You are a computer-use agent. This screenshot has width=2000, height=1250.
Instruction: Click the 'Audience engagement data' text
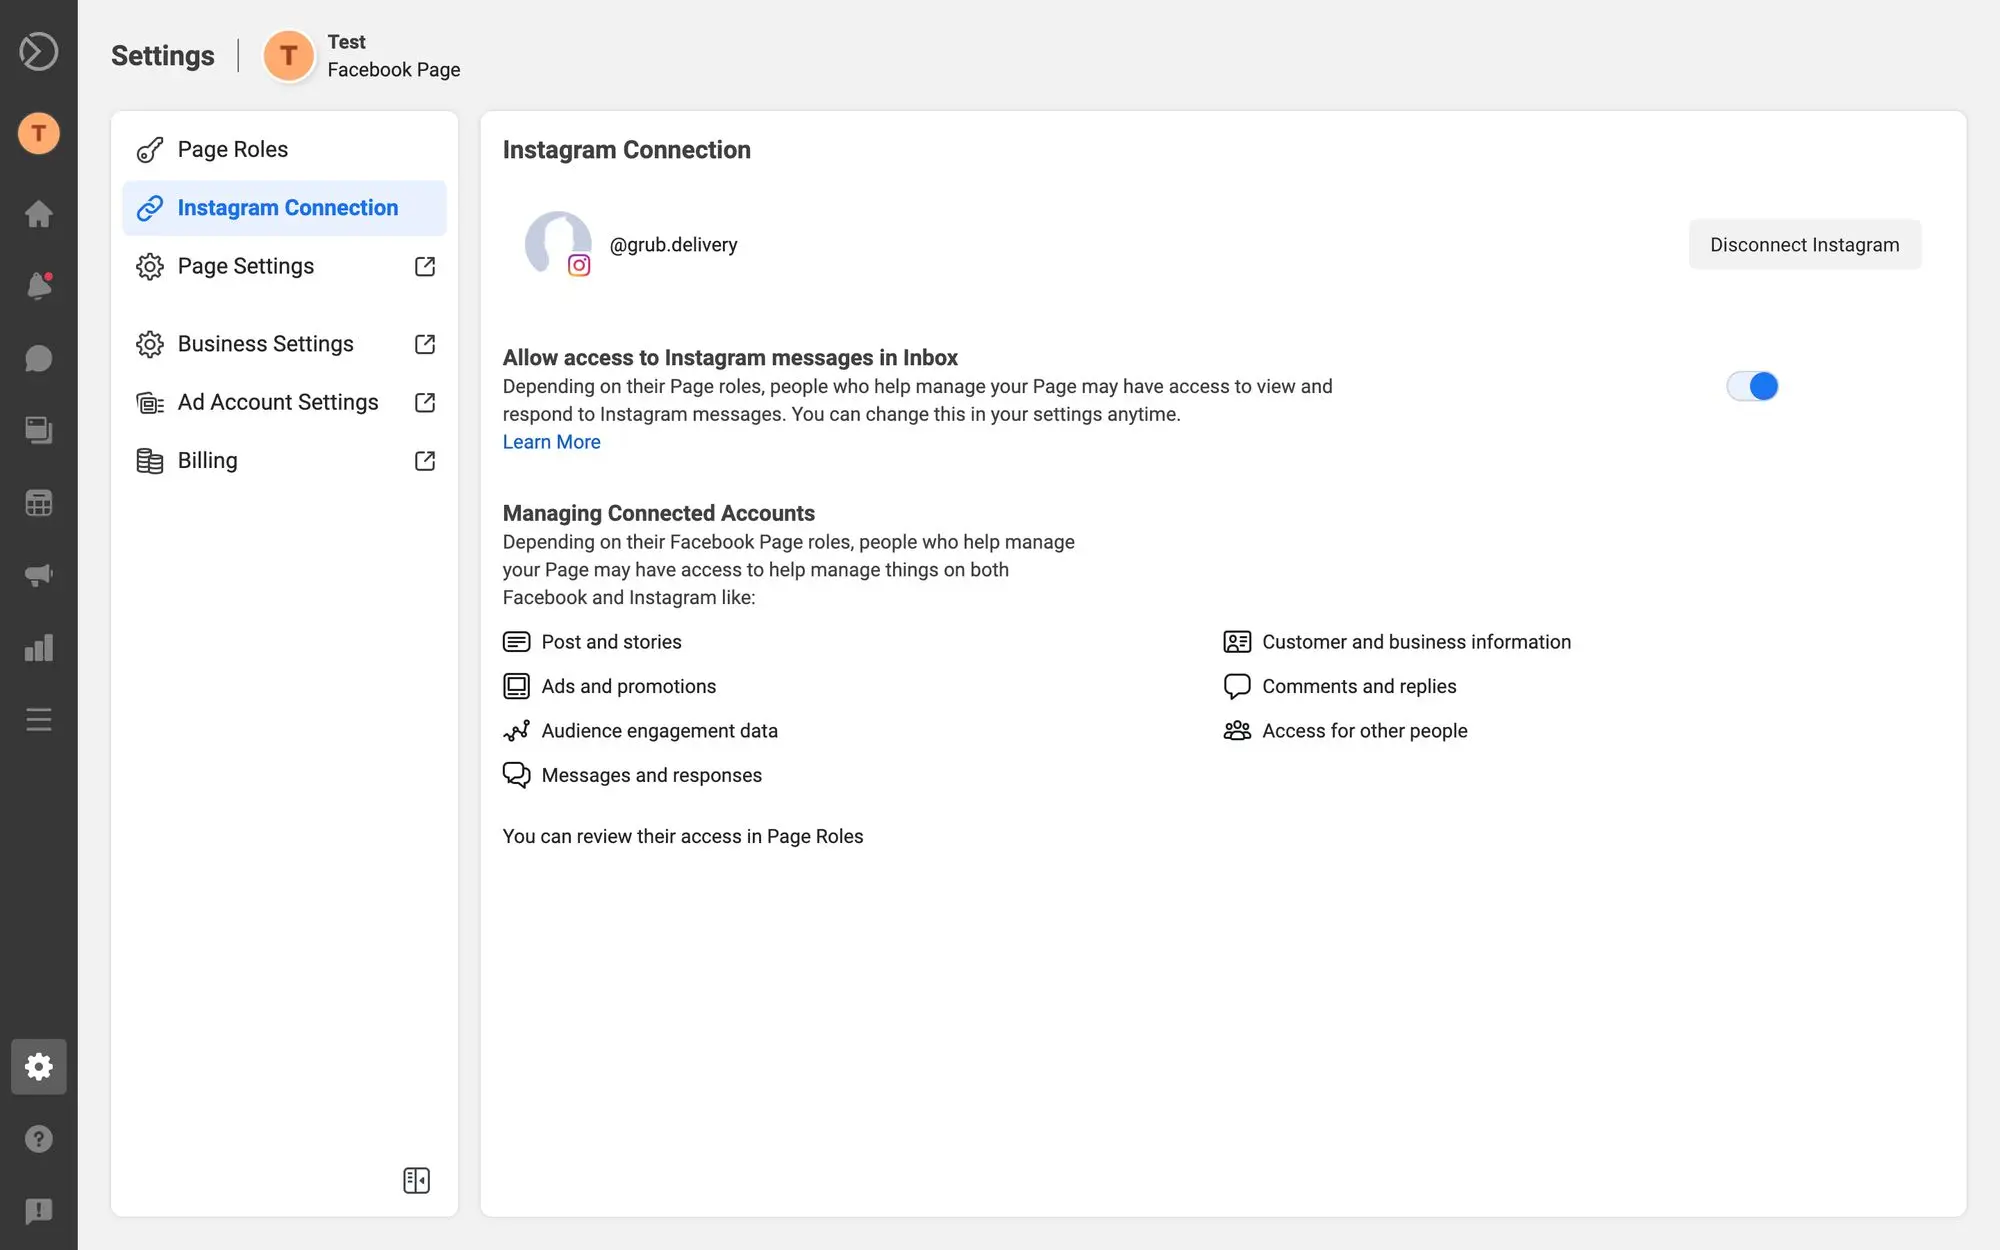pos(659,731)
